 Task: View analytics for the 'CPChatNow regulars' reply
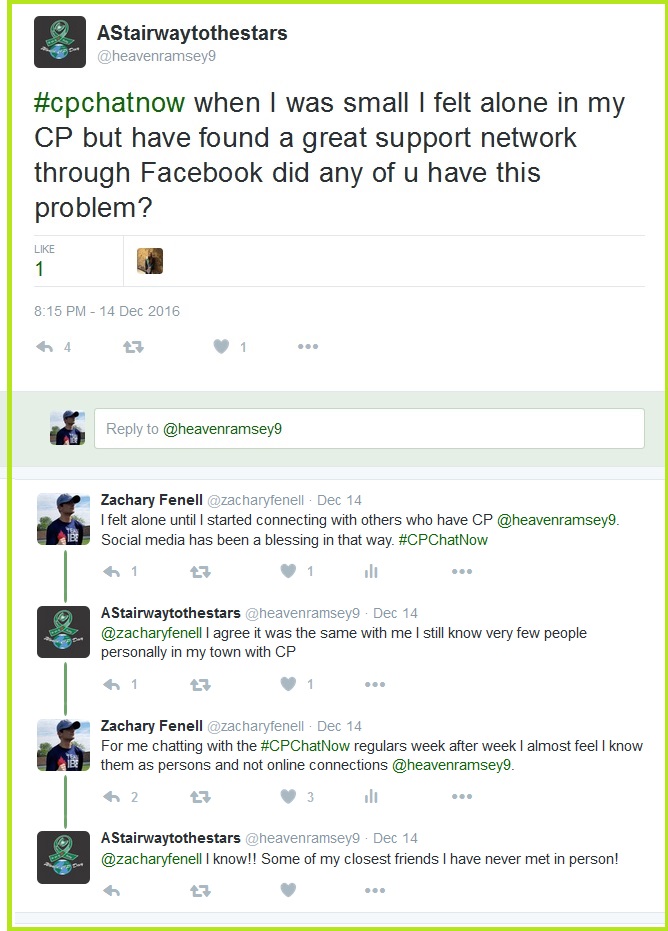click(371, 797)
